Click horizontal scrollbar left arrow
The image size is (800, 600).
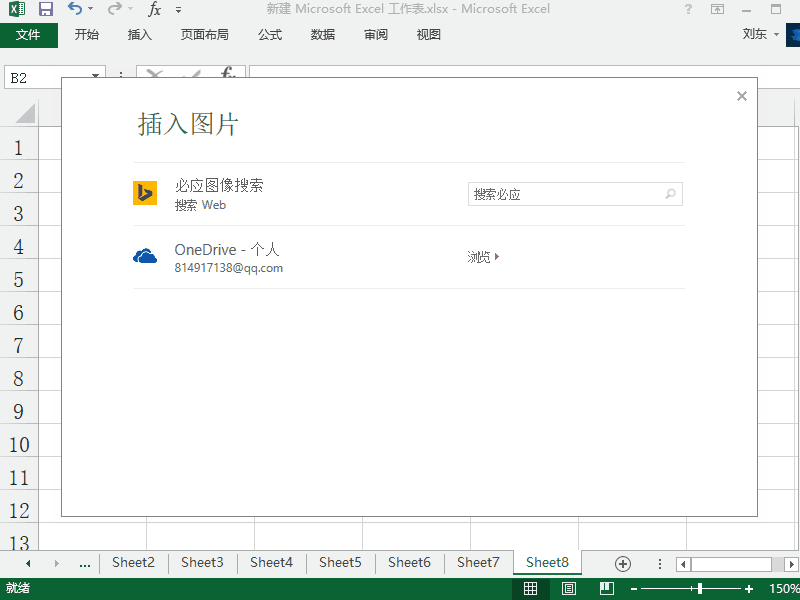[683, 564]
